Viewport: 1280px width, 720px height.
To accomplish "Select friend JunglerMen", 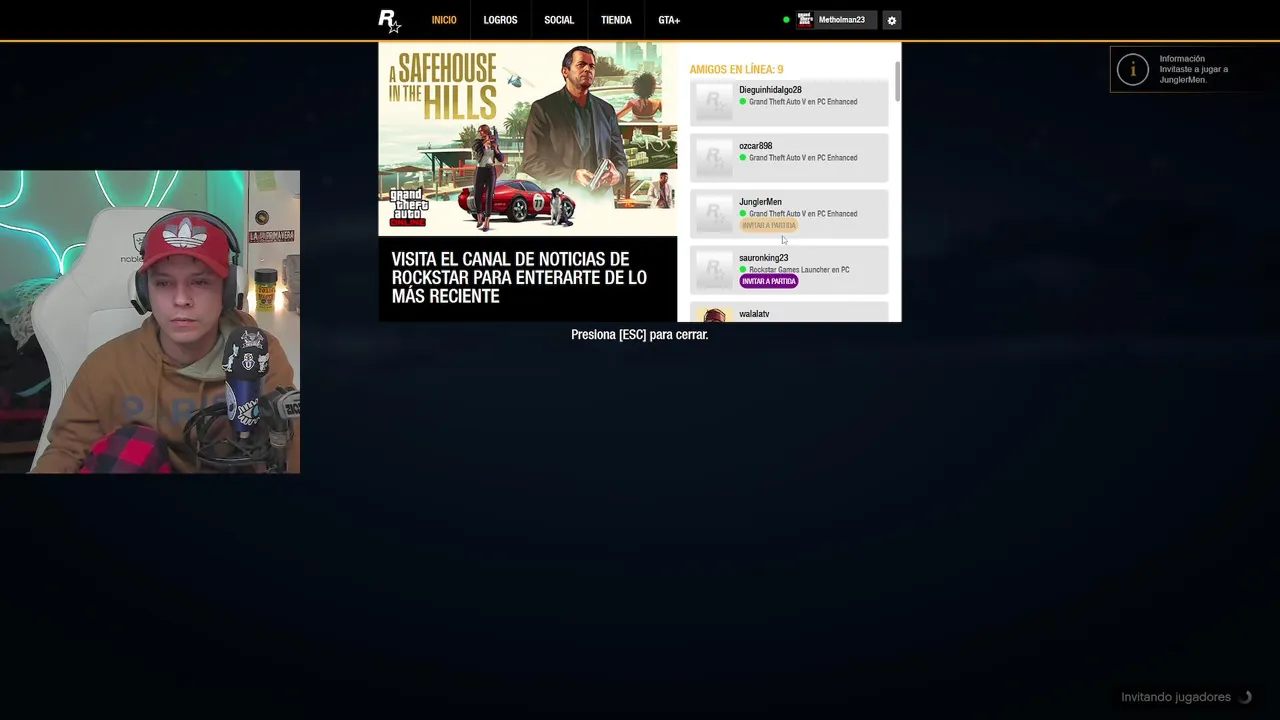I will pyautogui.click(x=789, y=214).
